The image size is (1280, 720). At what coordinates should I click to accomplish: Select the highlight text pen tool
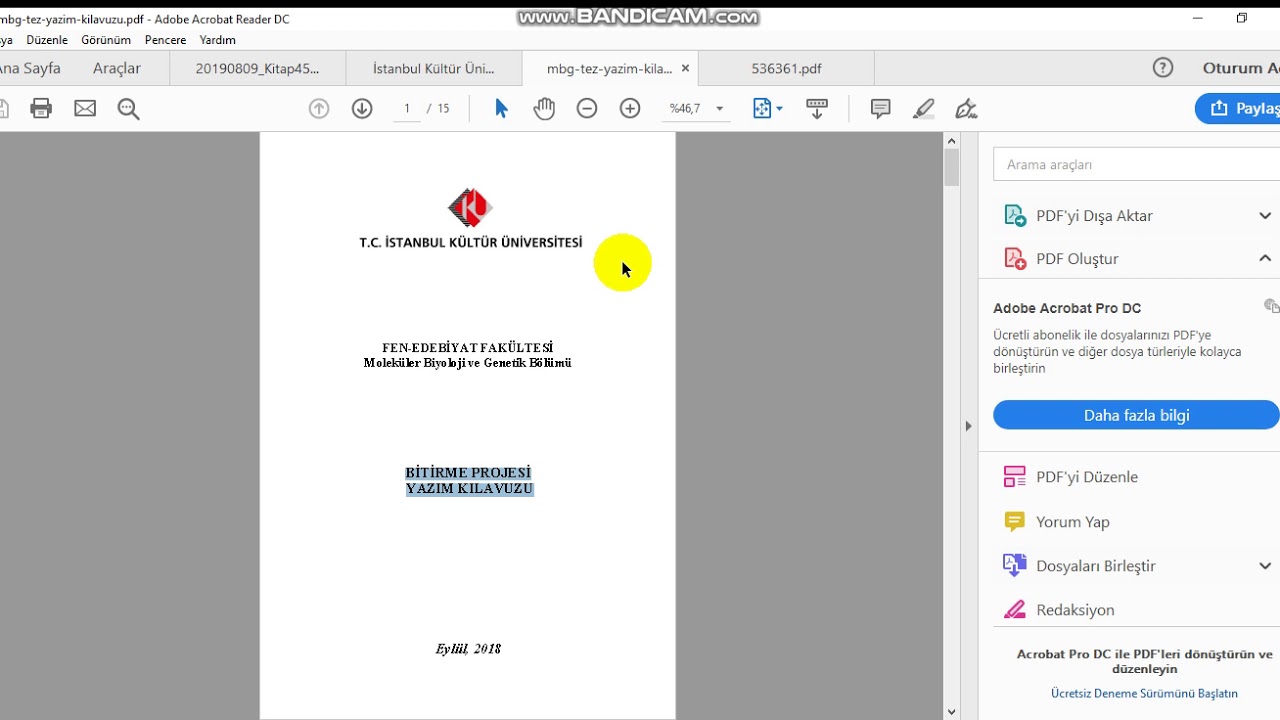(924, 109)
